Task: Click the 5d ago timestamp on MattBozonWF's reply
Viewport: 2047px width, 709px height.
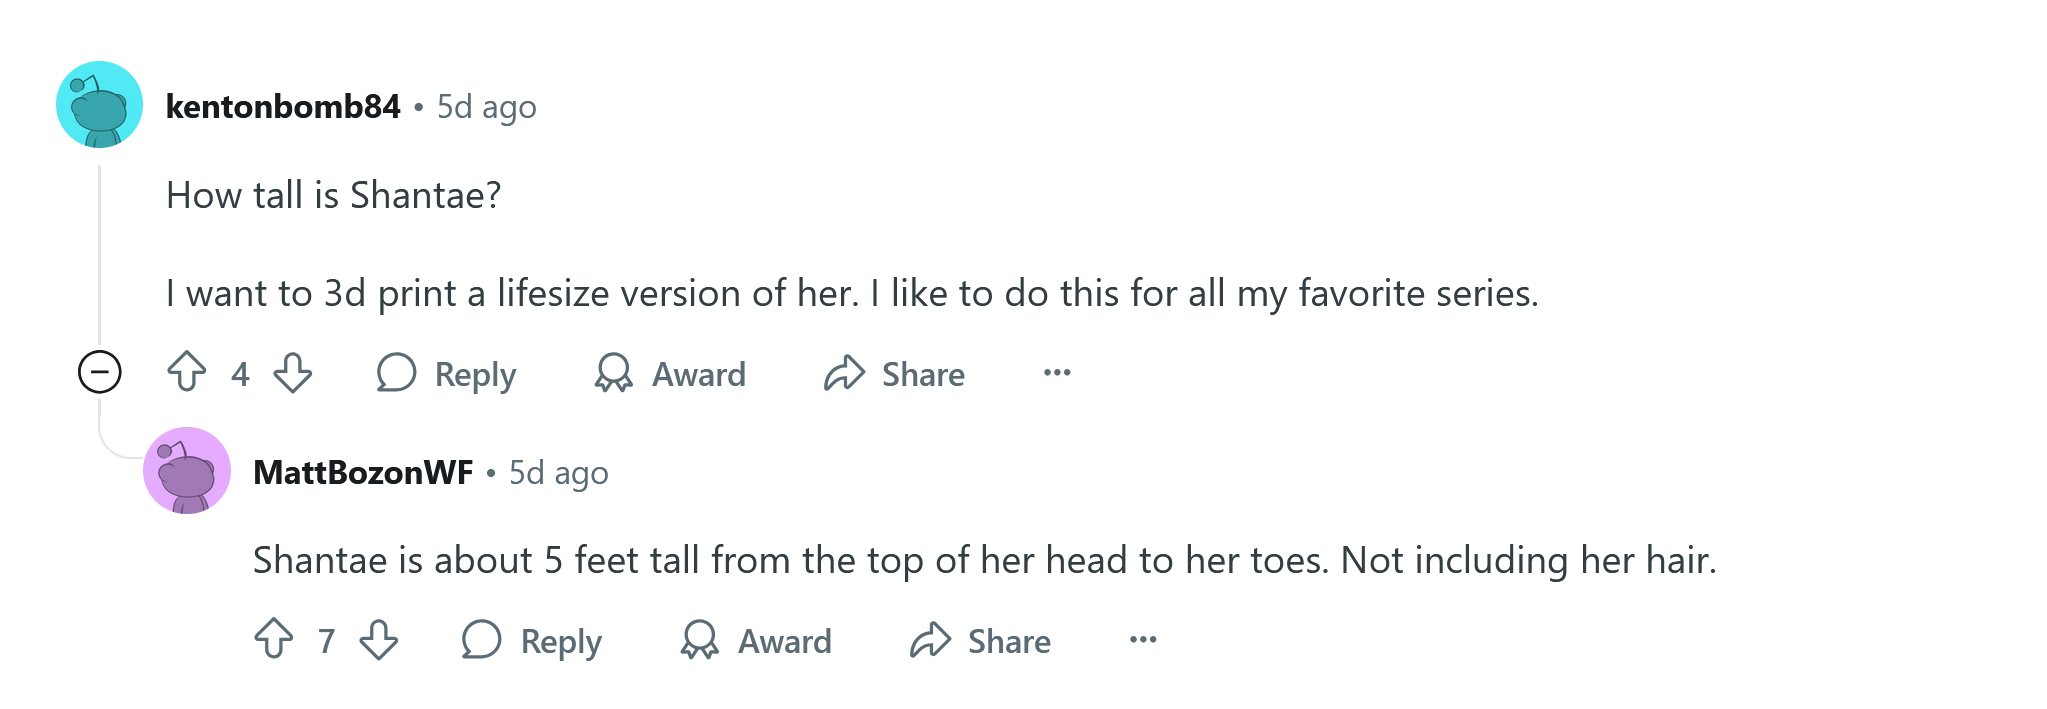Action: (x=559, y=472)
